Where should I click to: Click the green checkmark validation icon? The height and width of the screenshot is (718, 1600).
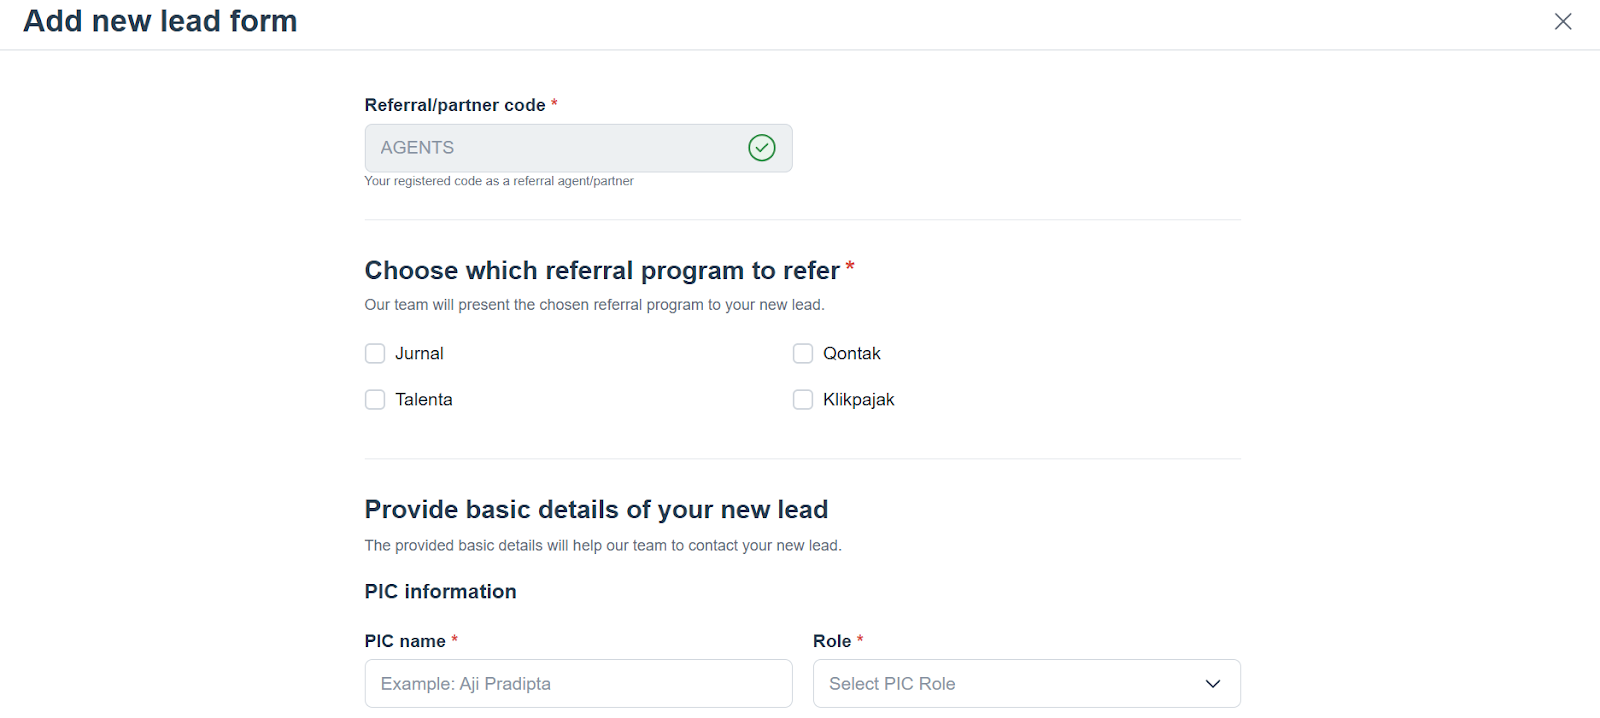762,148
